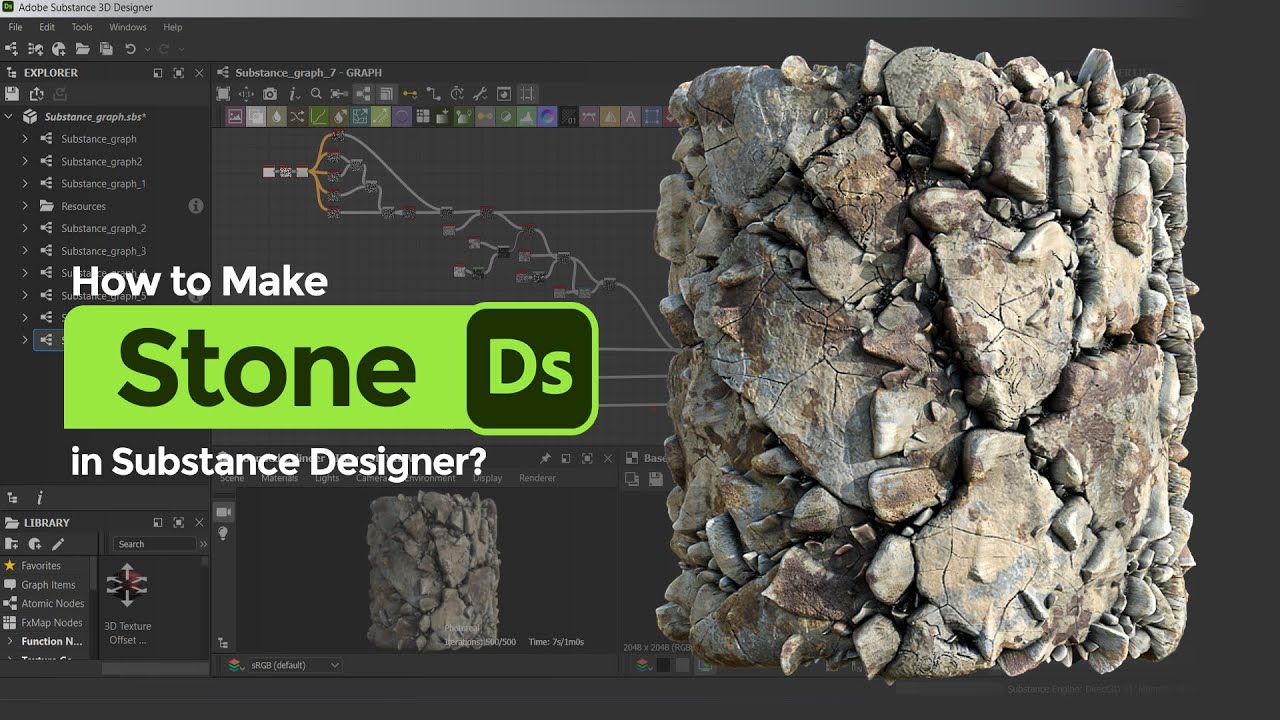Add the FX-Map grid node

coord(422,117)
